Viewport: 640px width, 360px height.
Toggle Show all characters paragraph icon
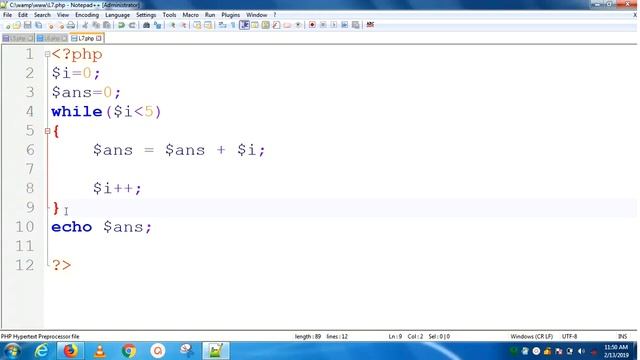point(233,25)
